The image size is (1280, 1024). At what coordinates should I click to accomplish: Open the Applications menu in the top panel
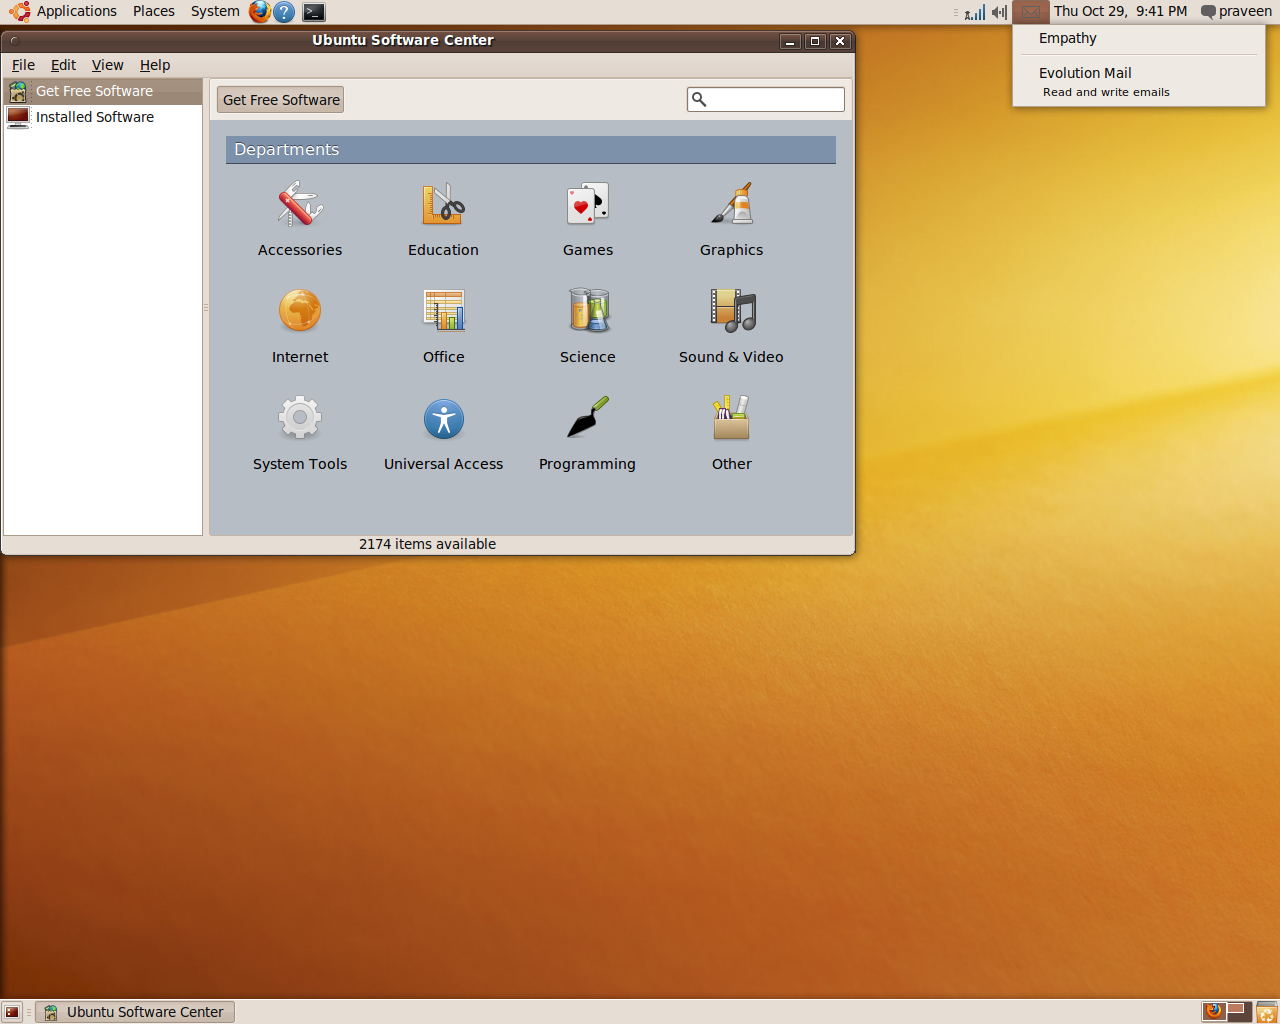coord(64,11)
